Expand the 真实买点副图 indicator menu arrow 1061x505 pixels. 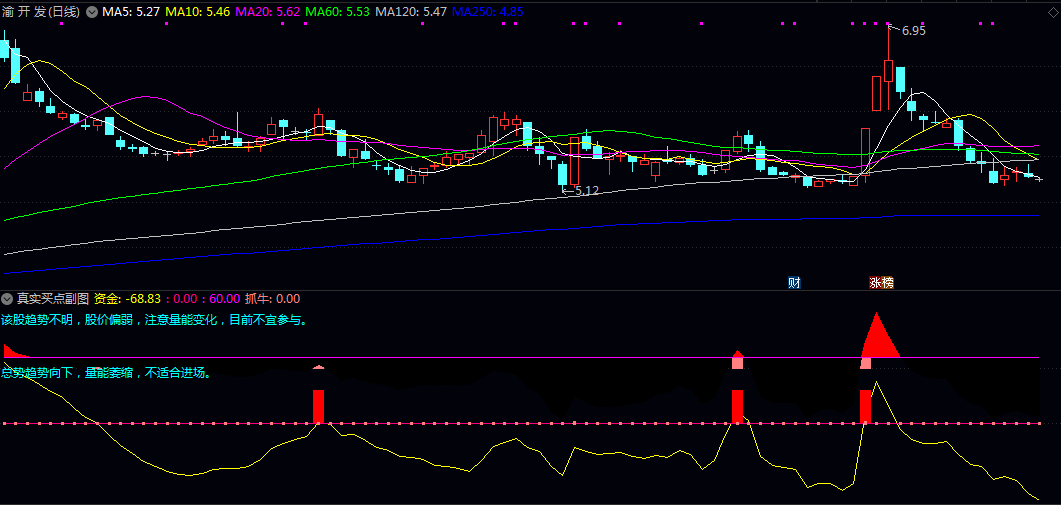coord(7,299)
